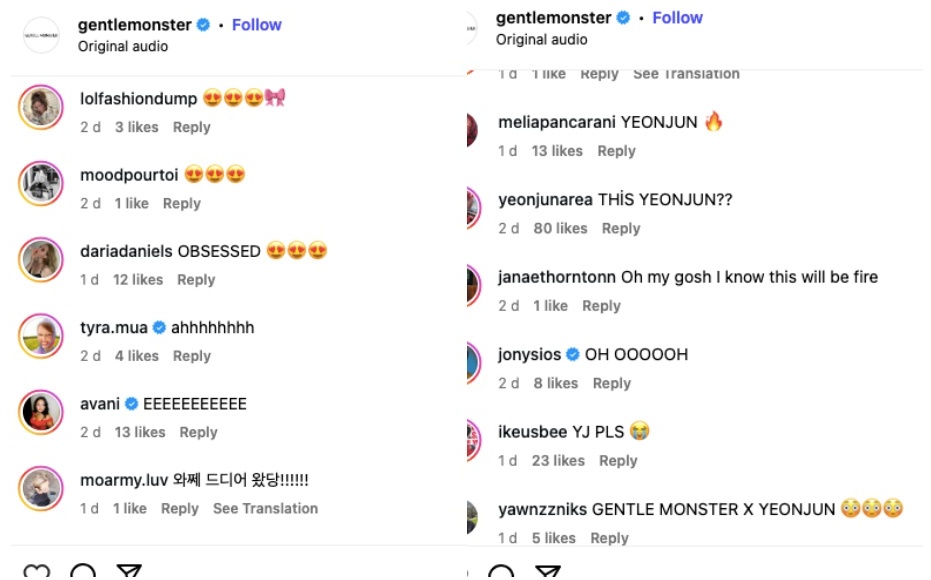Image resolution: width=931 pixels, height=580 pixels.
Task: Click avani's profile avatar
Action: (x=41, y=412)
